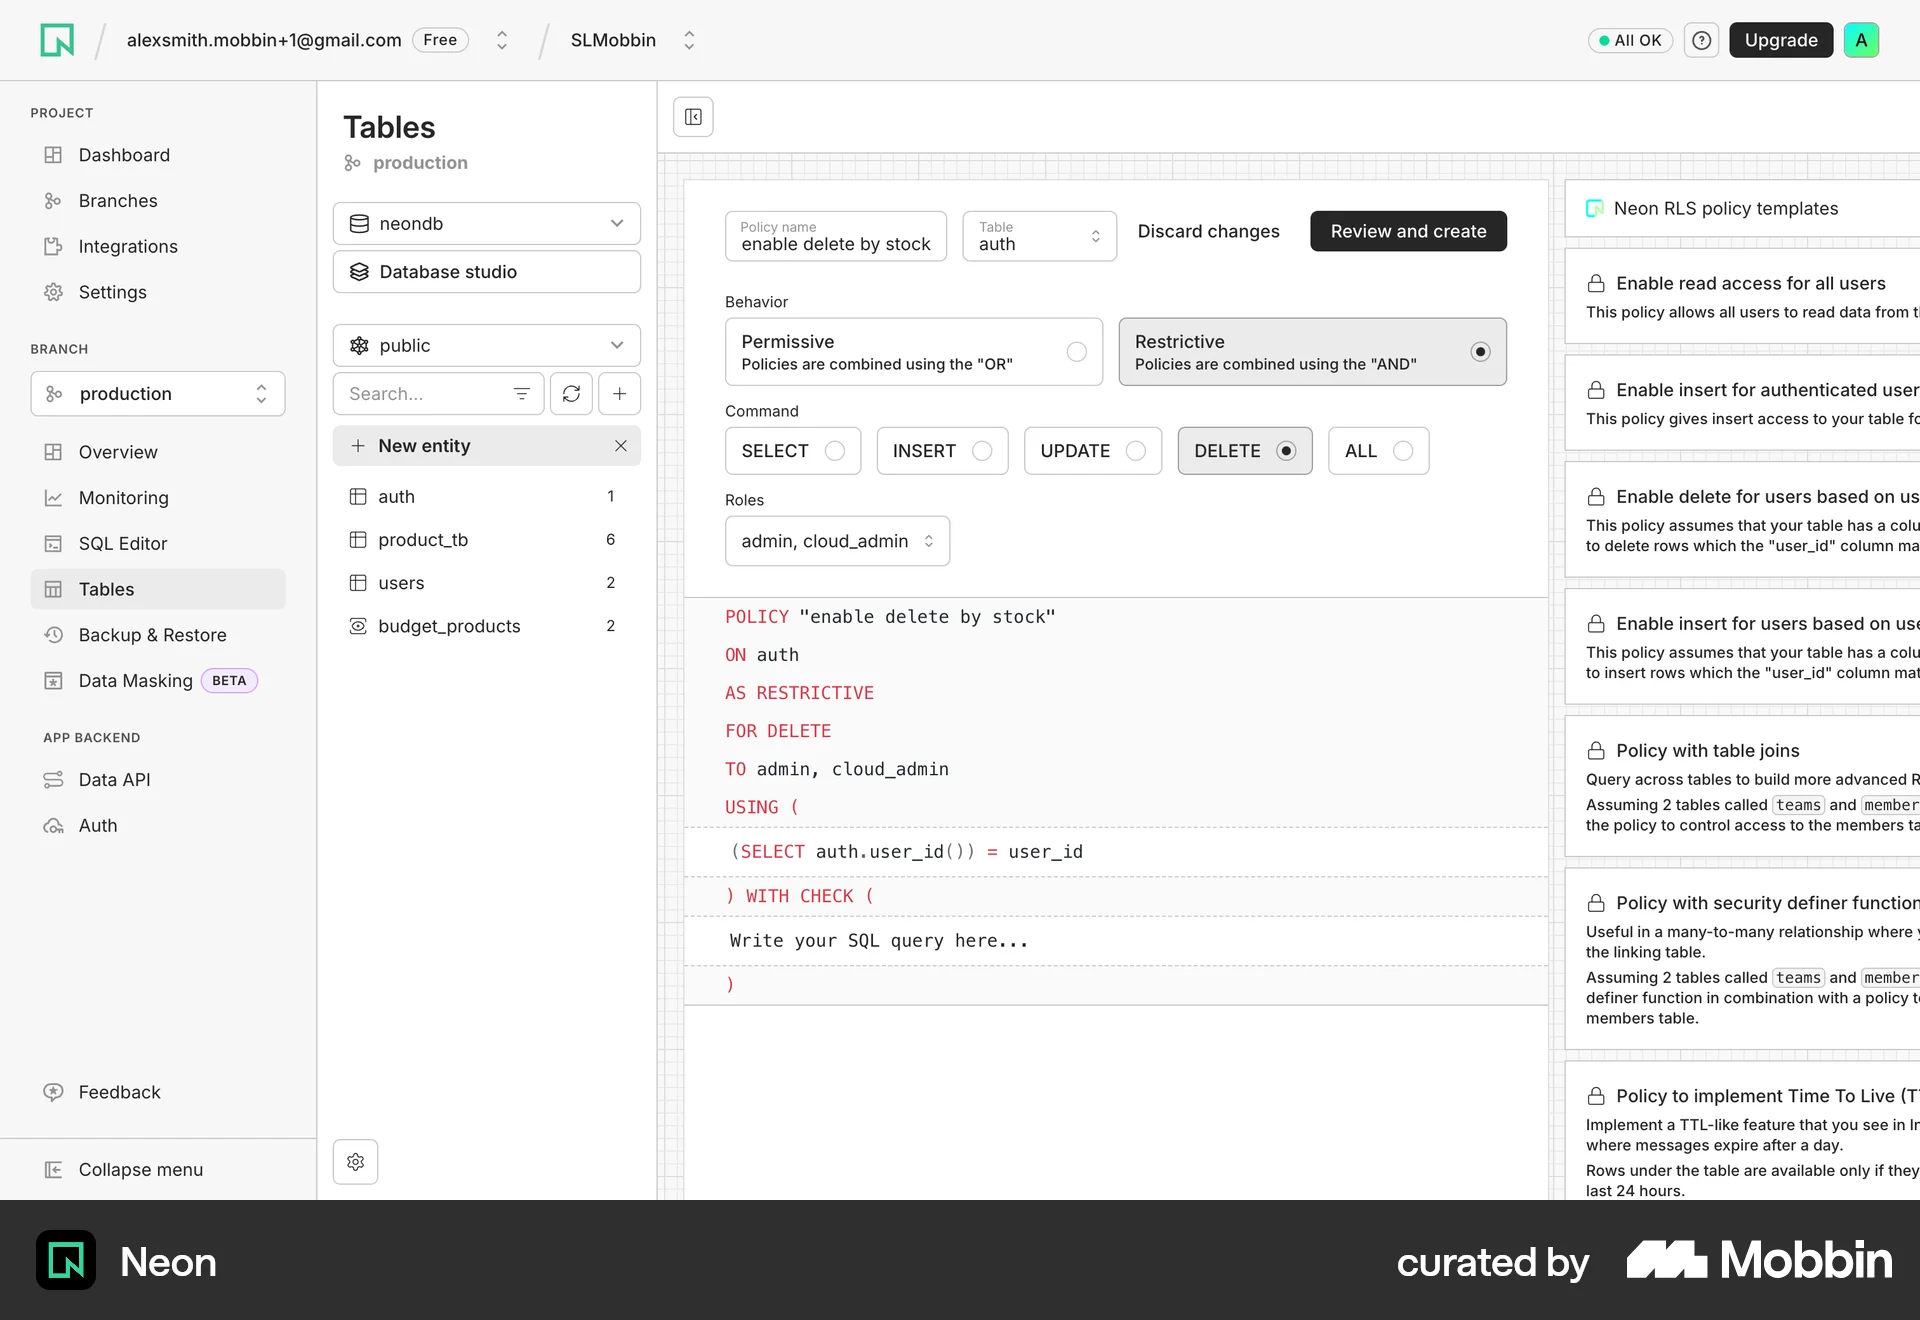Open Backup & Restore page
Image resolution: width=1920 pixels, height=1320 pixels.
tap(158, 635)
